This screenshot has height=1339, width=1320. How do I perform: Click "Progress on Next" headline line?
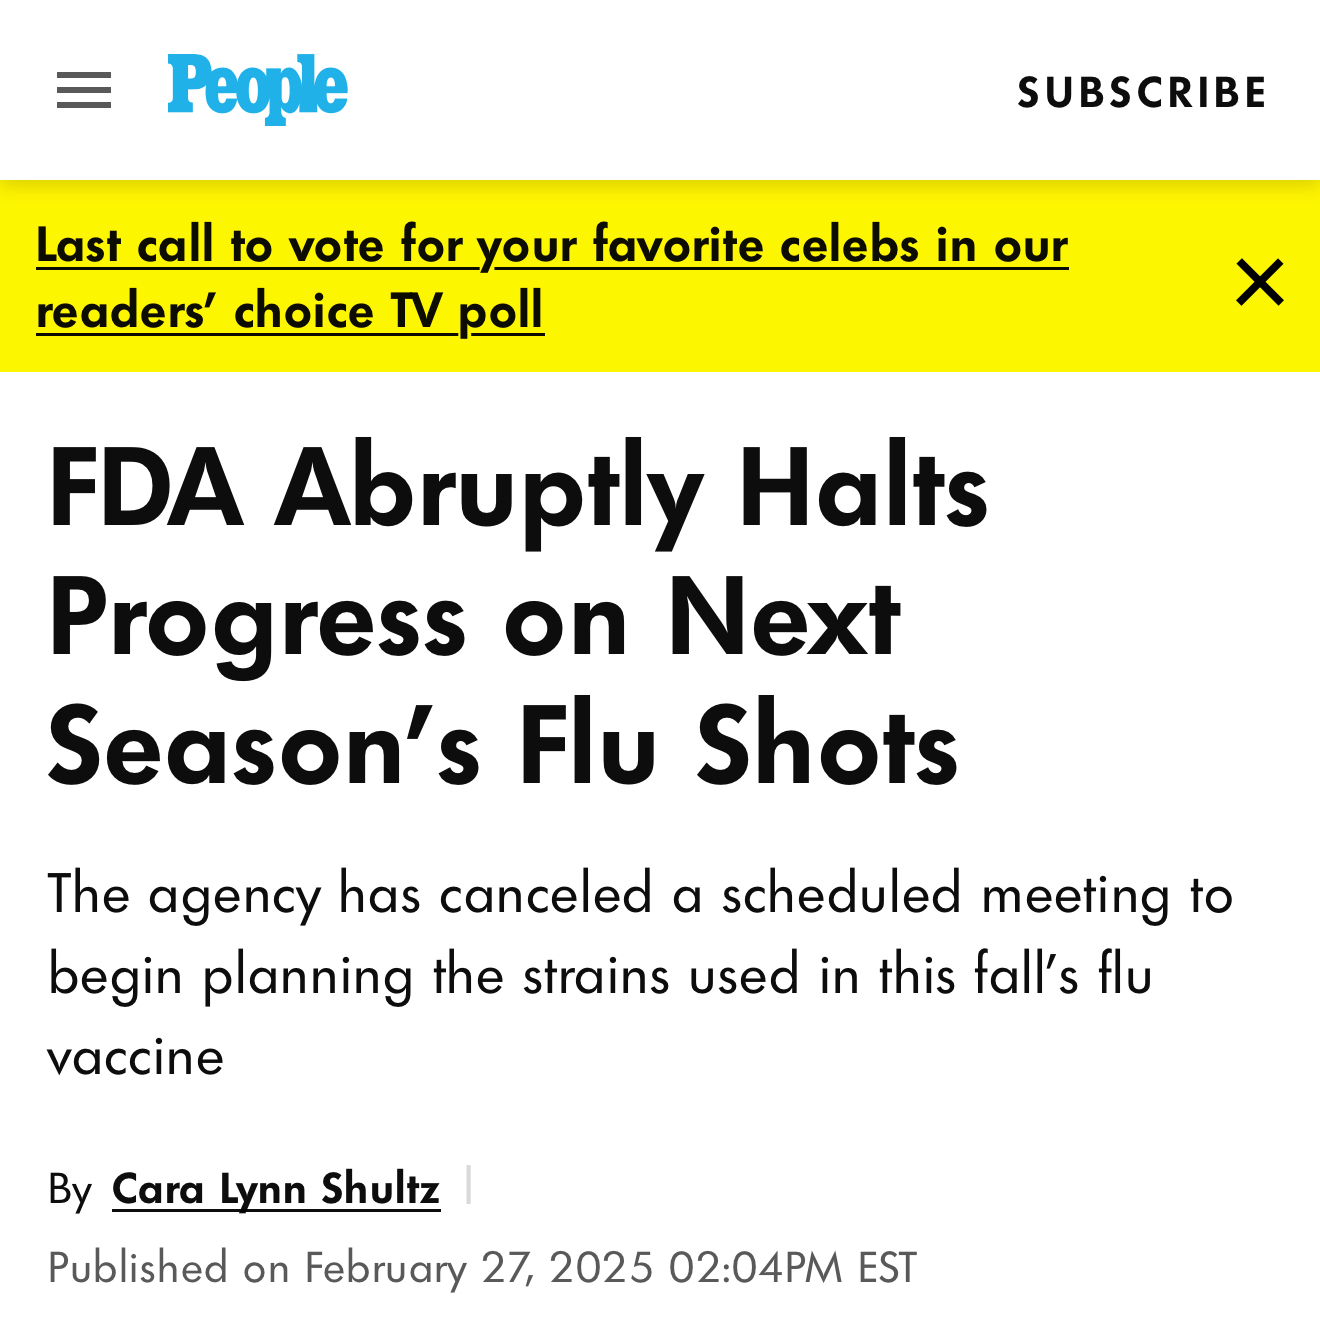click(x=475, y=617)
